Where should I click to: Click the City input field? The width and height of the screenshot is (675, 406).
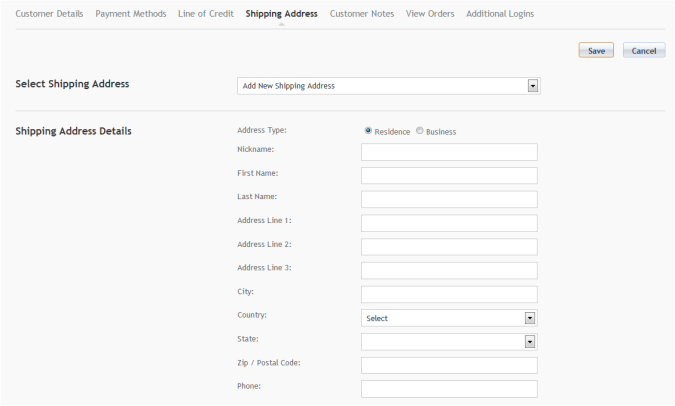(449, 294)
